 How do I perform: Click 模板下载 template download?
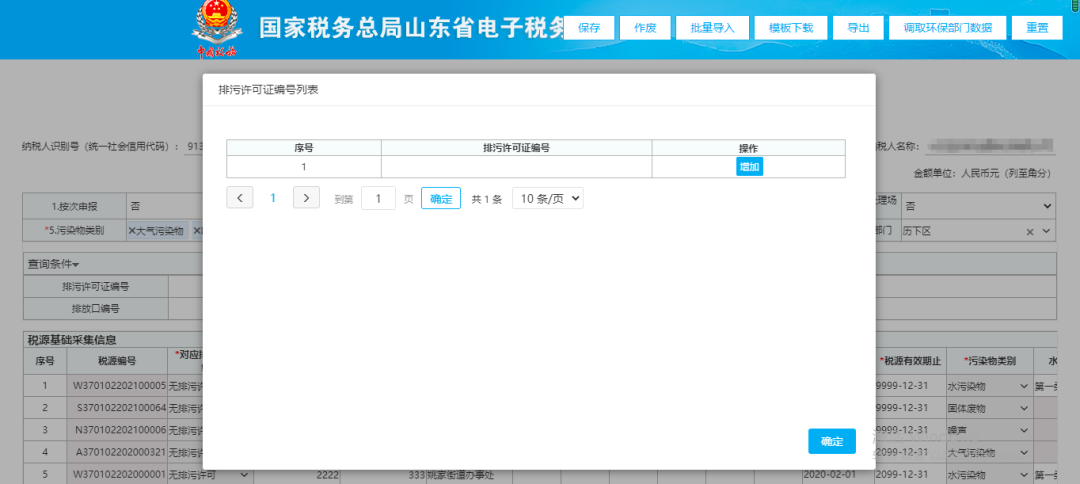pyautogui.click(x=791, y=28)
